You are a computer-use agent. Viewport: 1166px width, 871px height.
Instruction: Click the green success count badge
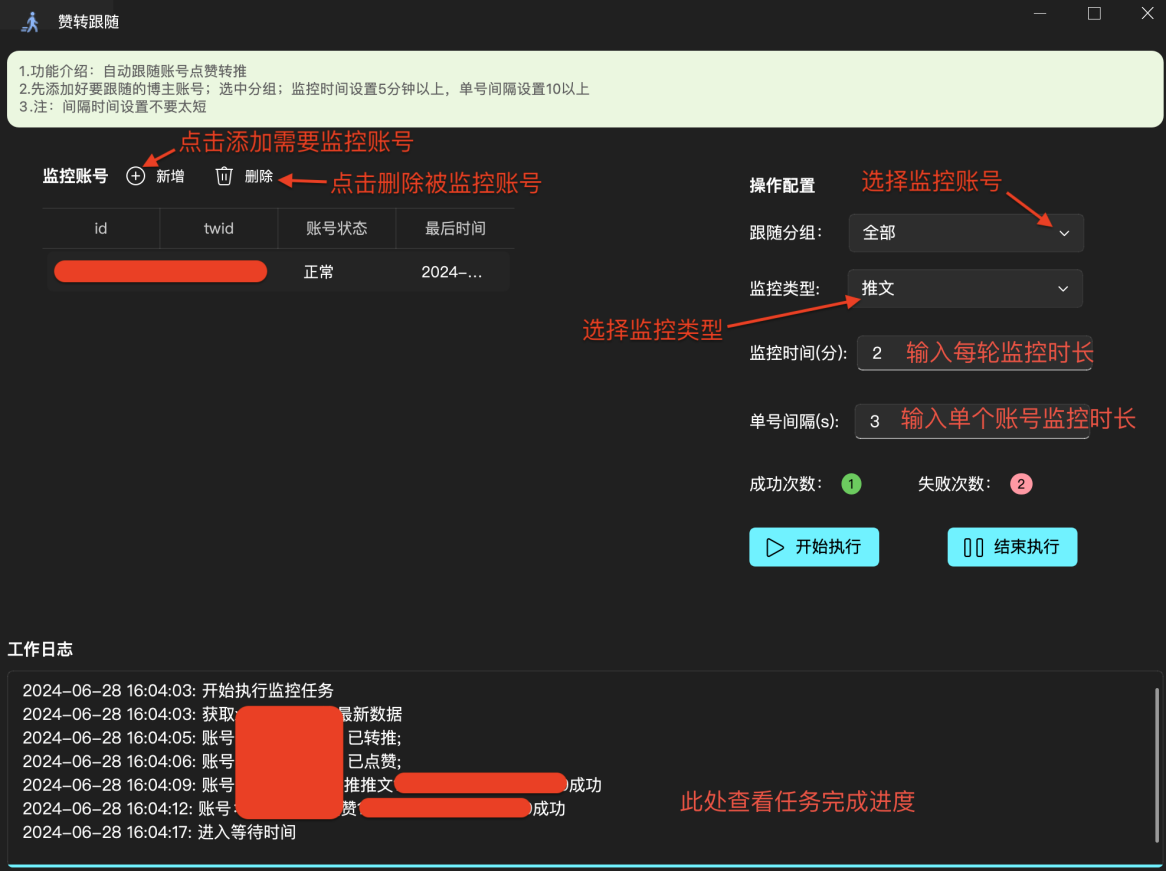[851, 484]
